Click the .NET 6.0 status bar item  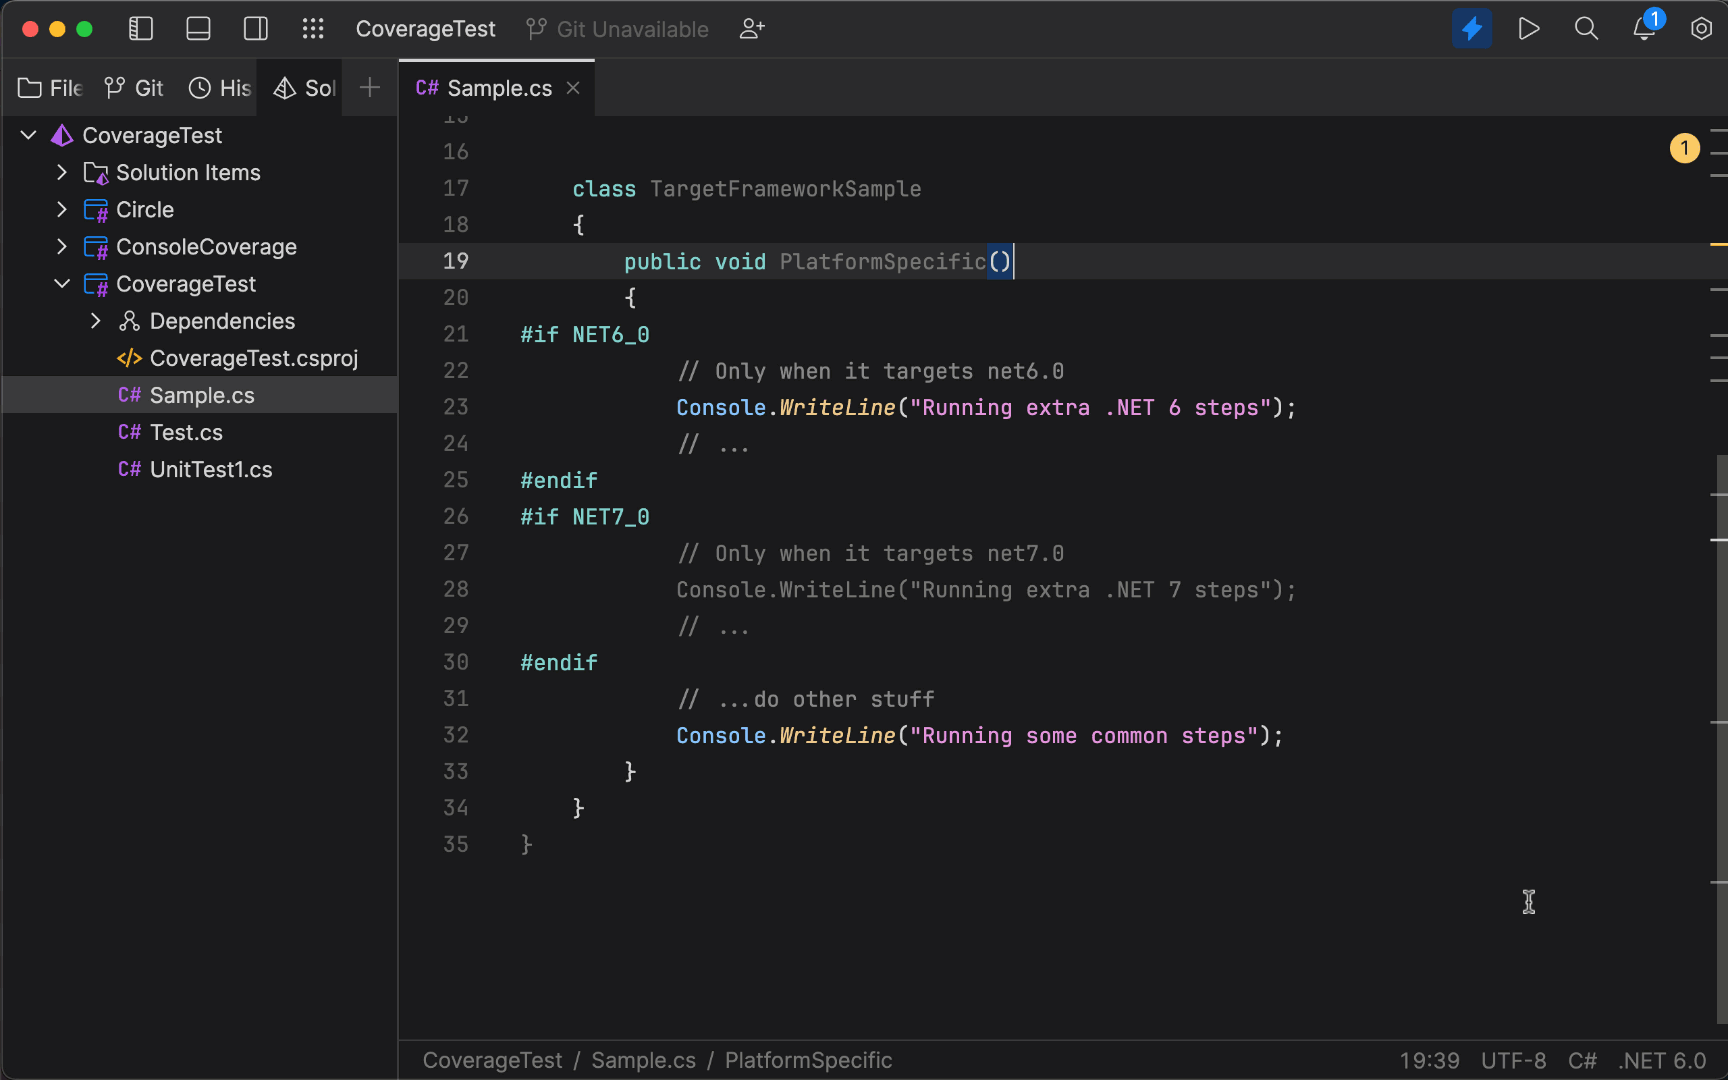pos(1662,1060)
